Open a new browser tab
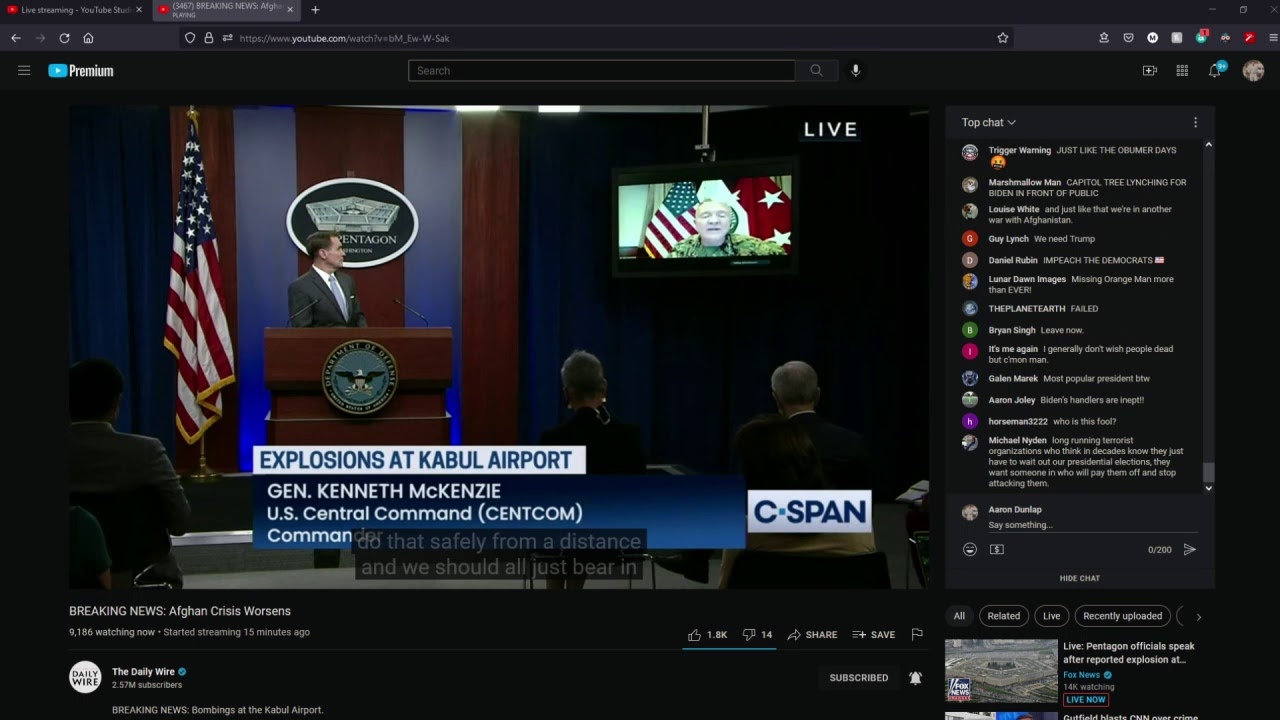Viewport: 1280px width, 720px height. coord(315,10)
